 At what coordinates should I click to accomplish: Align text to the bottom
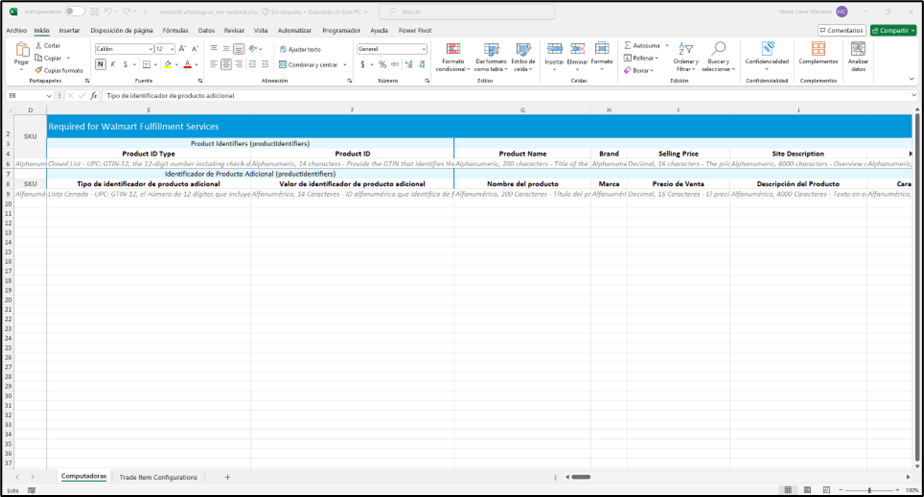[239, 49]
